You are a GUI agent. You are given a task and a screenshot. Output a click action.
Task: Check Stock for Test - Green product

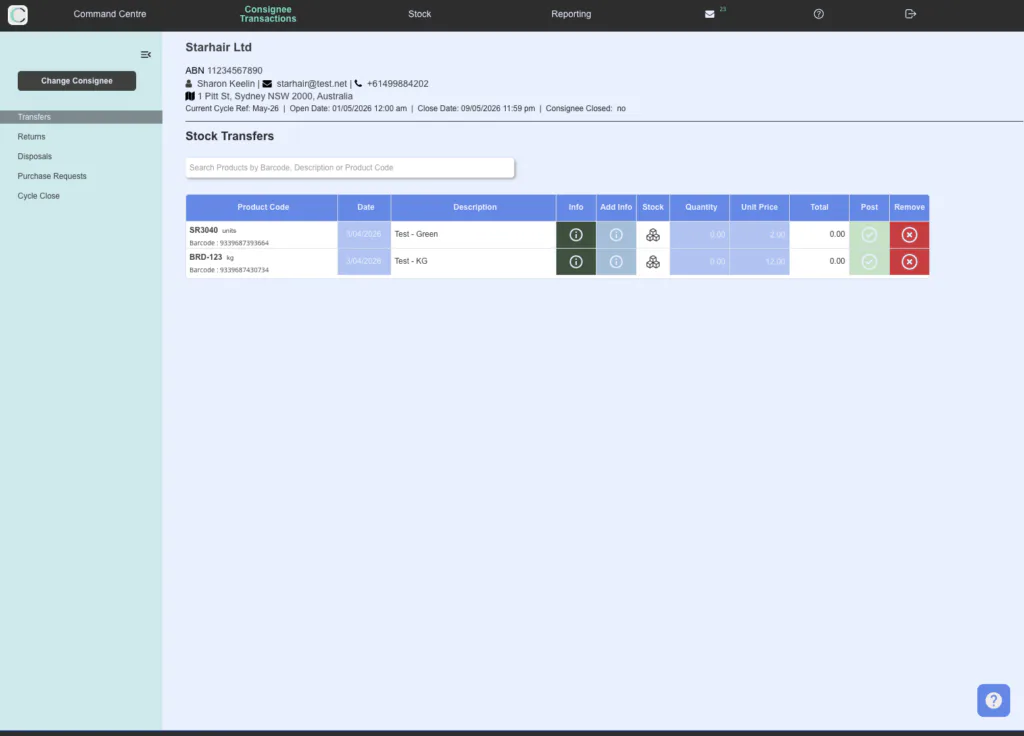click(x=652, y=234)
